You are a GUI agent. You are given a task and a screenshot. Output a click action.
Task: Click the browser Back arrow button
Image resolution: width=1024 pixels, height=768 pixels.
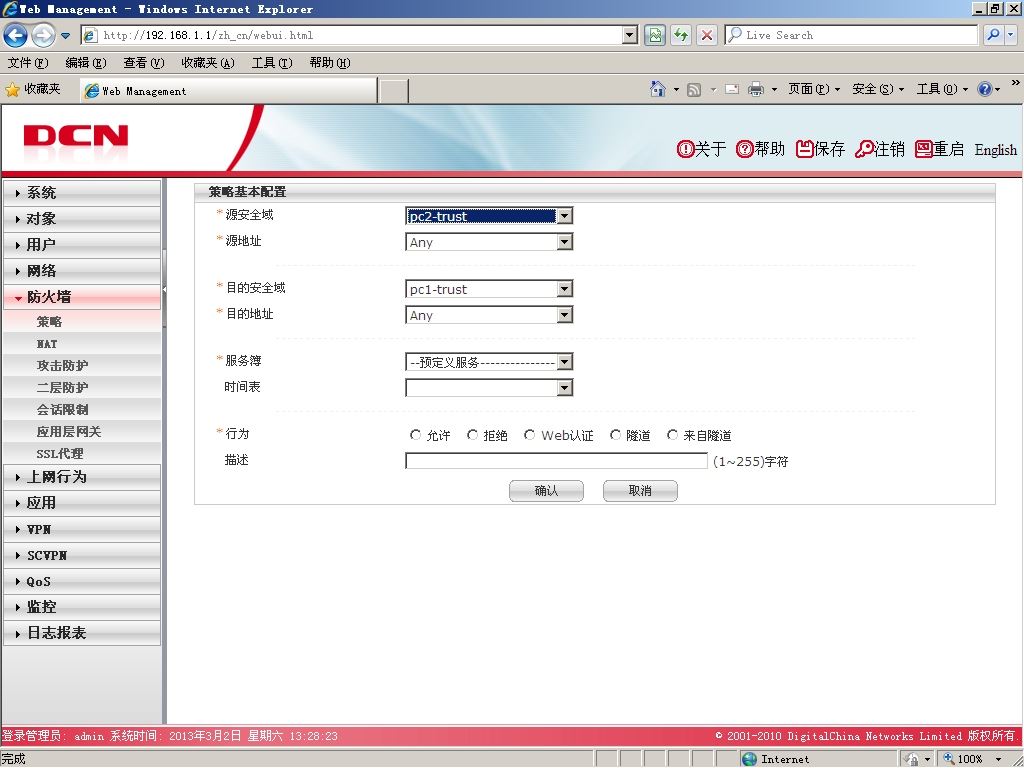[16, 35]
